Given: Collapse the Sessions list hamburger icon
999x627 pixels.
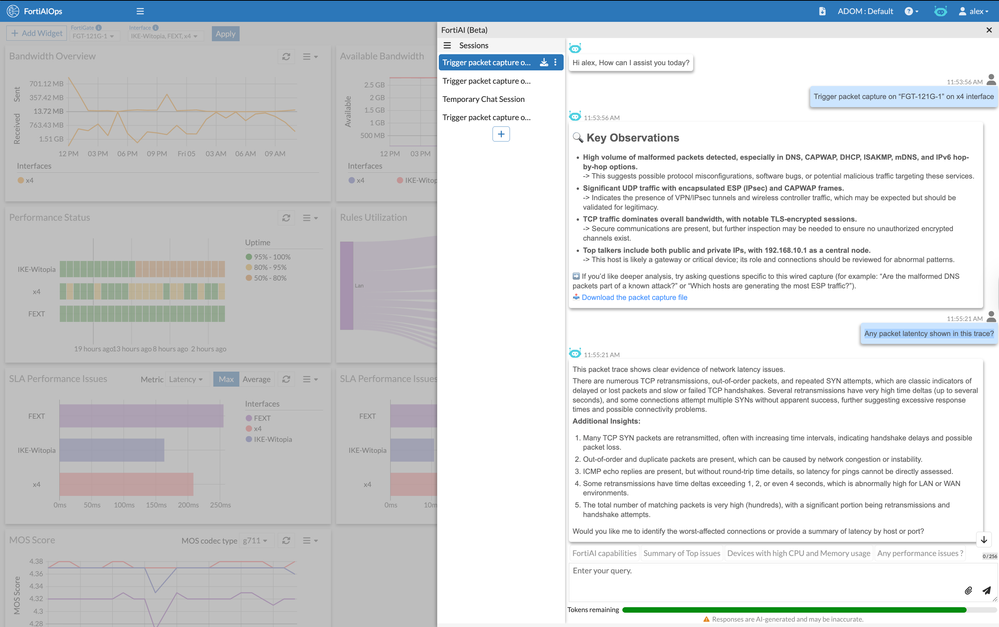Looking at the screenshot, I should click(x=447, y=45).
